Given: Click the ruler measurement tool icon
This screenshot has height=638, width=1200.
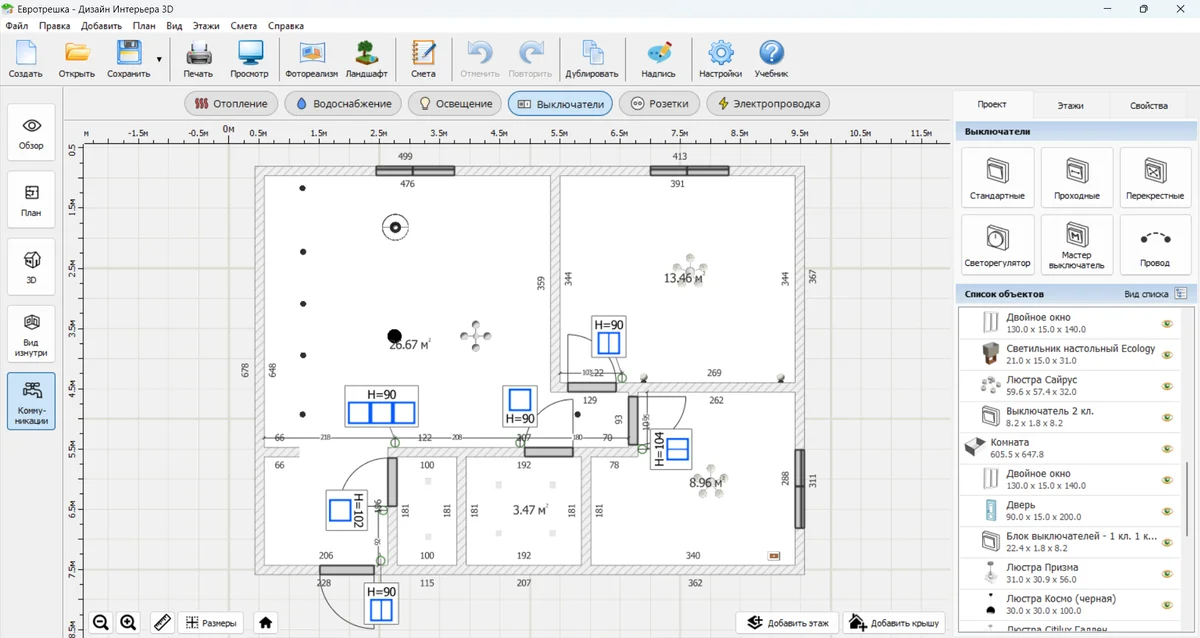Looking at the screenshot, I should tap(161, 622).
